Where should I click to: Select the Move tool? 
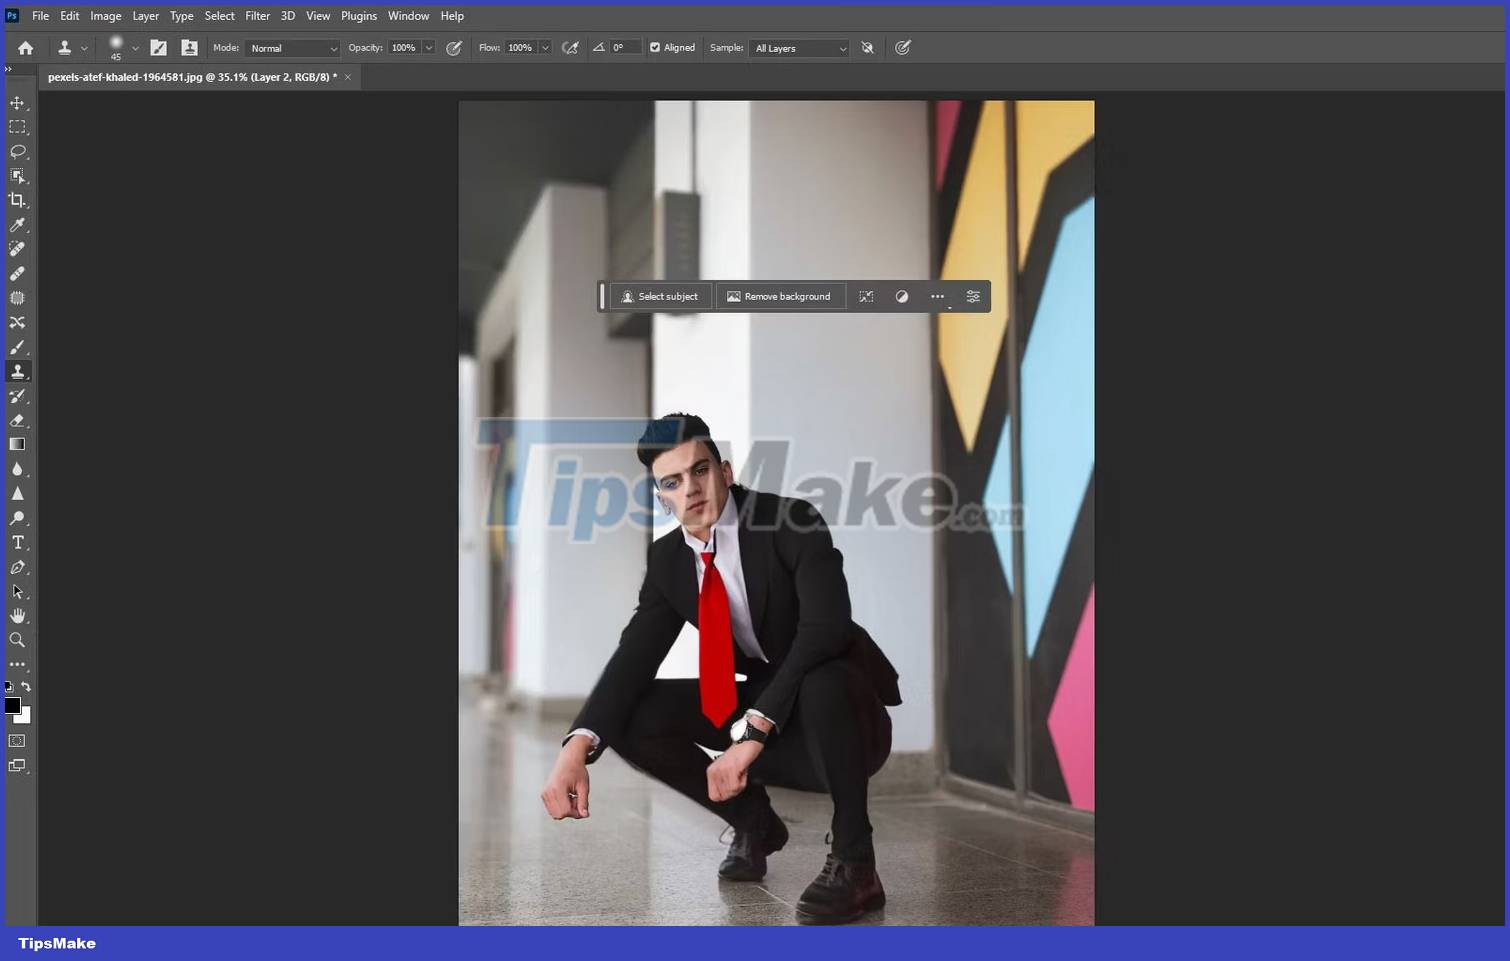pos(17,102)
